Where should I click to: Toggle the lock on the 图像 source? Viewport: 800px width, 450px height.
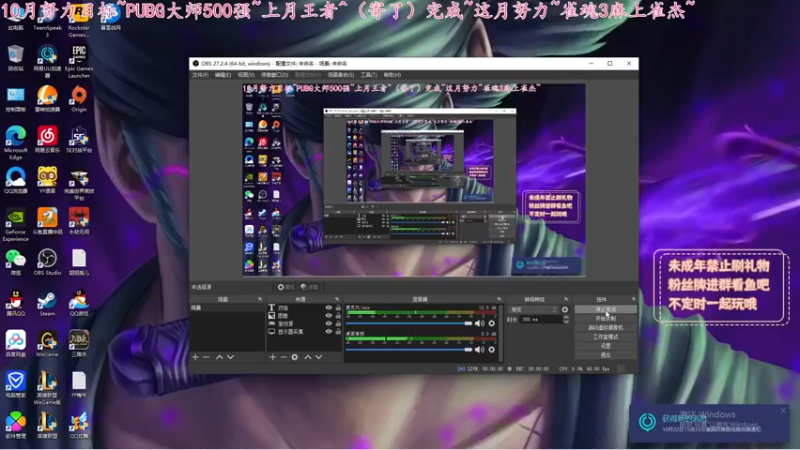[338, 315]
